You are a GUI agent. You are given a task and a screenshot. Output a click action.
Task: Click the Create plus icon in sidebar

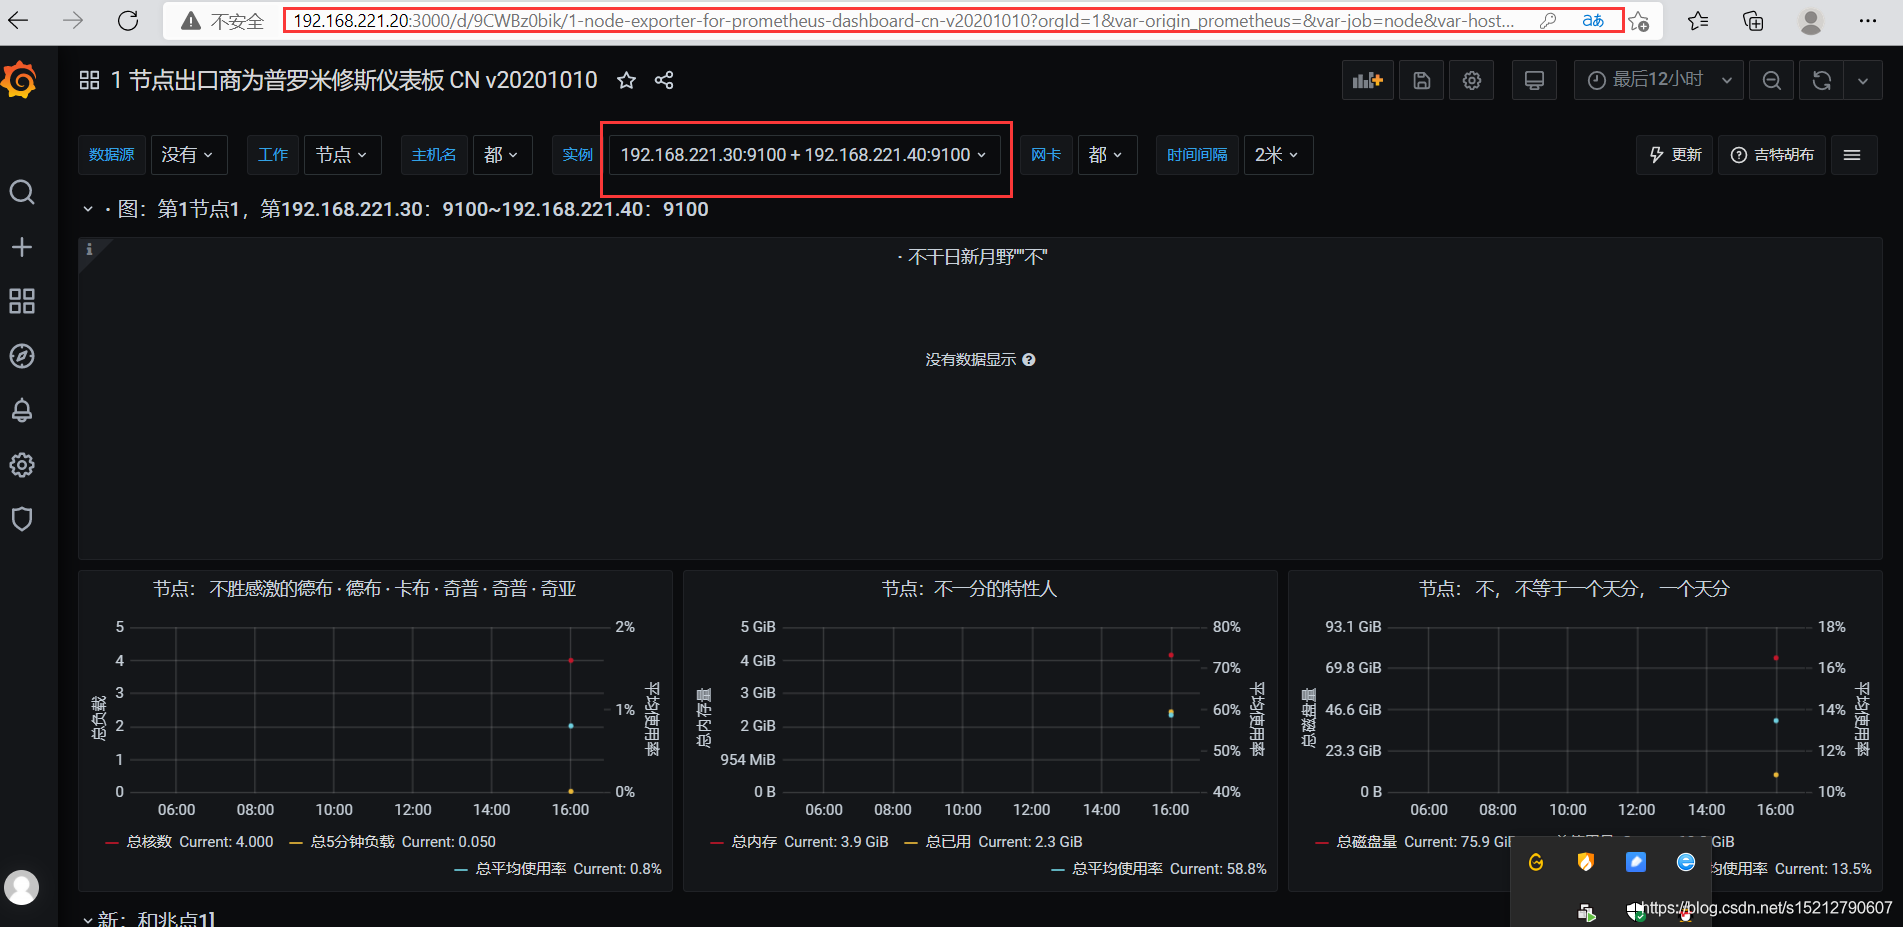point(22,247)
